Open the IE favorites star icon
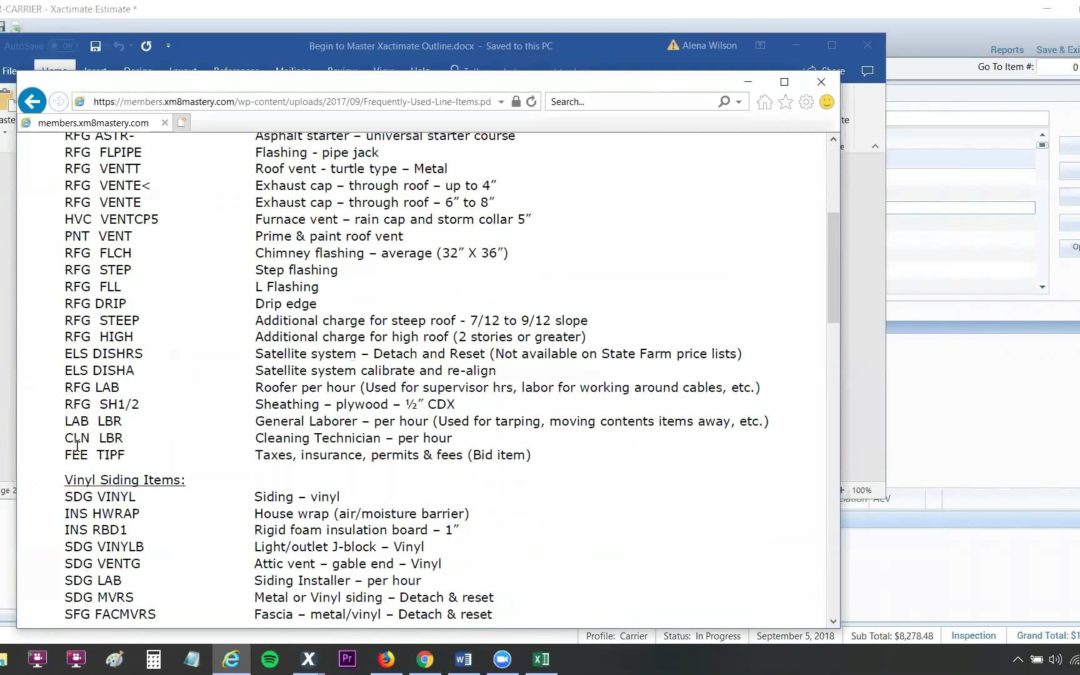Viewport: 1080px width, 675px height. [785, 102]
